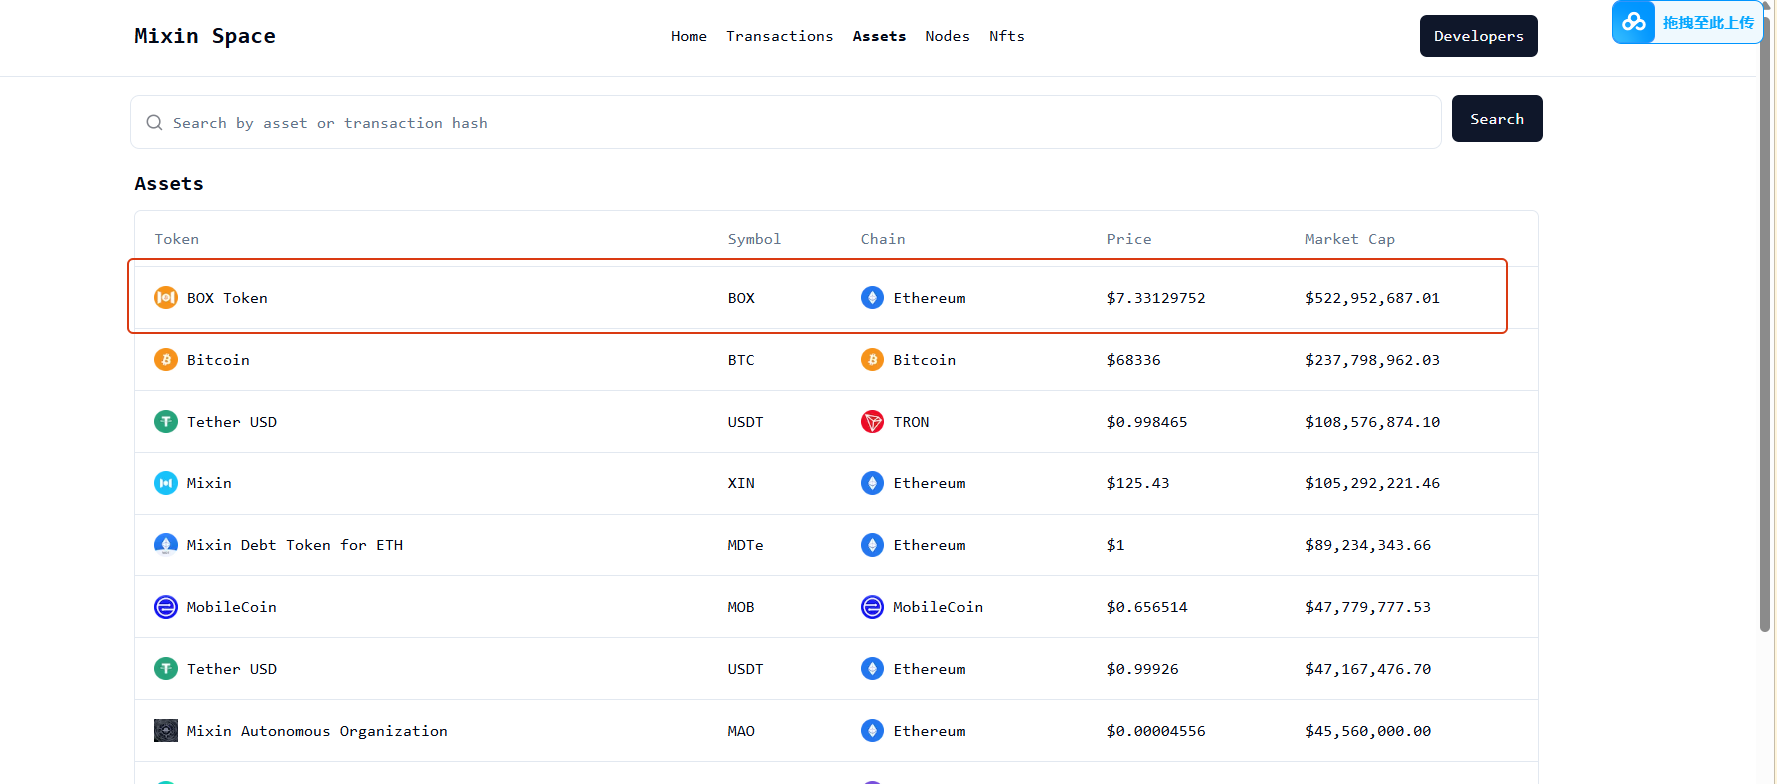Click market cap $47,779,777.53

click(x=1368, y=607)
